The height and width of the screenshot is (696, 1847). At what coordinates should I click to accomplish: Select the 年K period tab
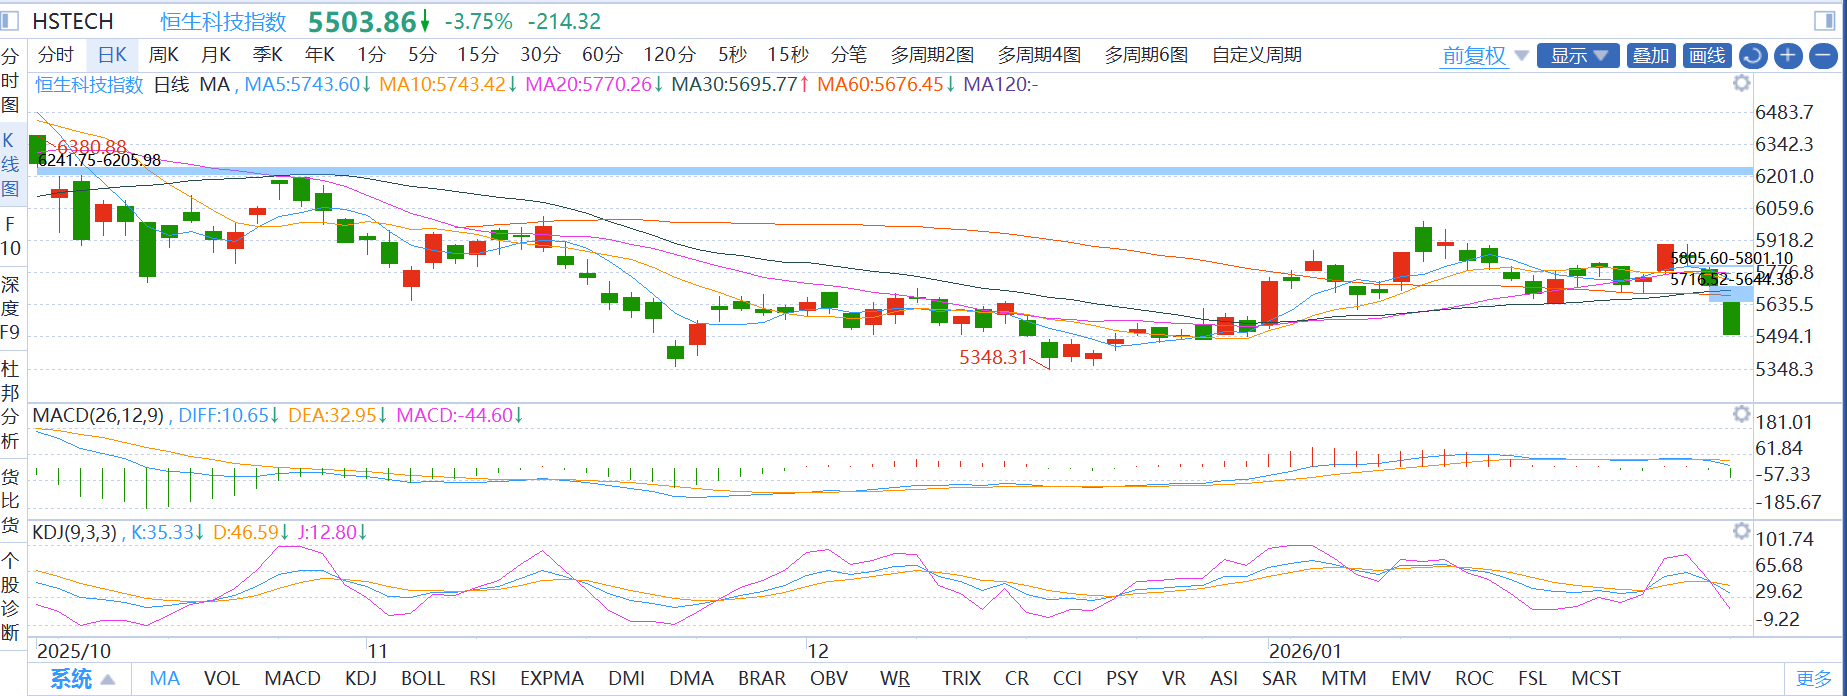pos(319,55)
